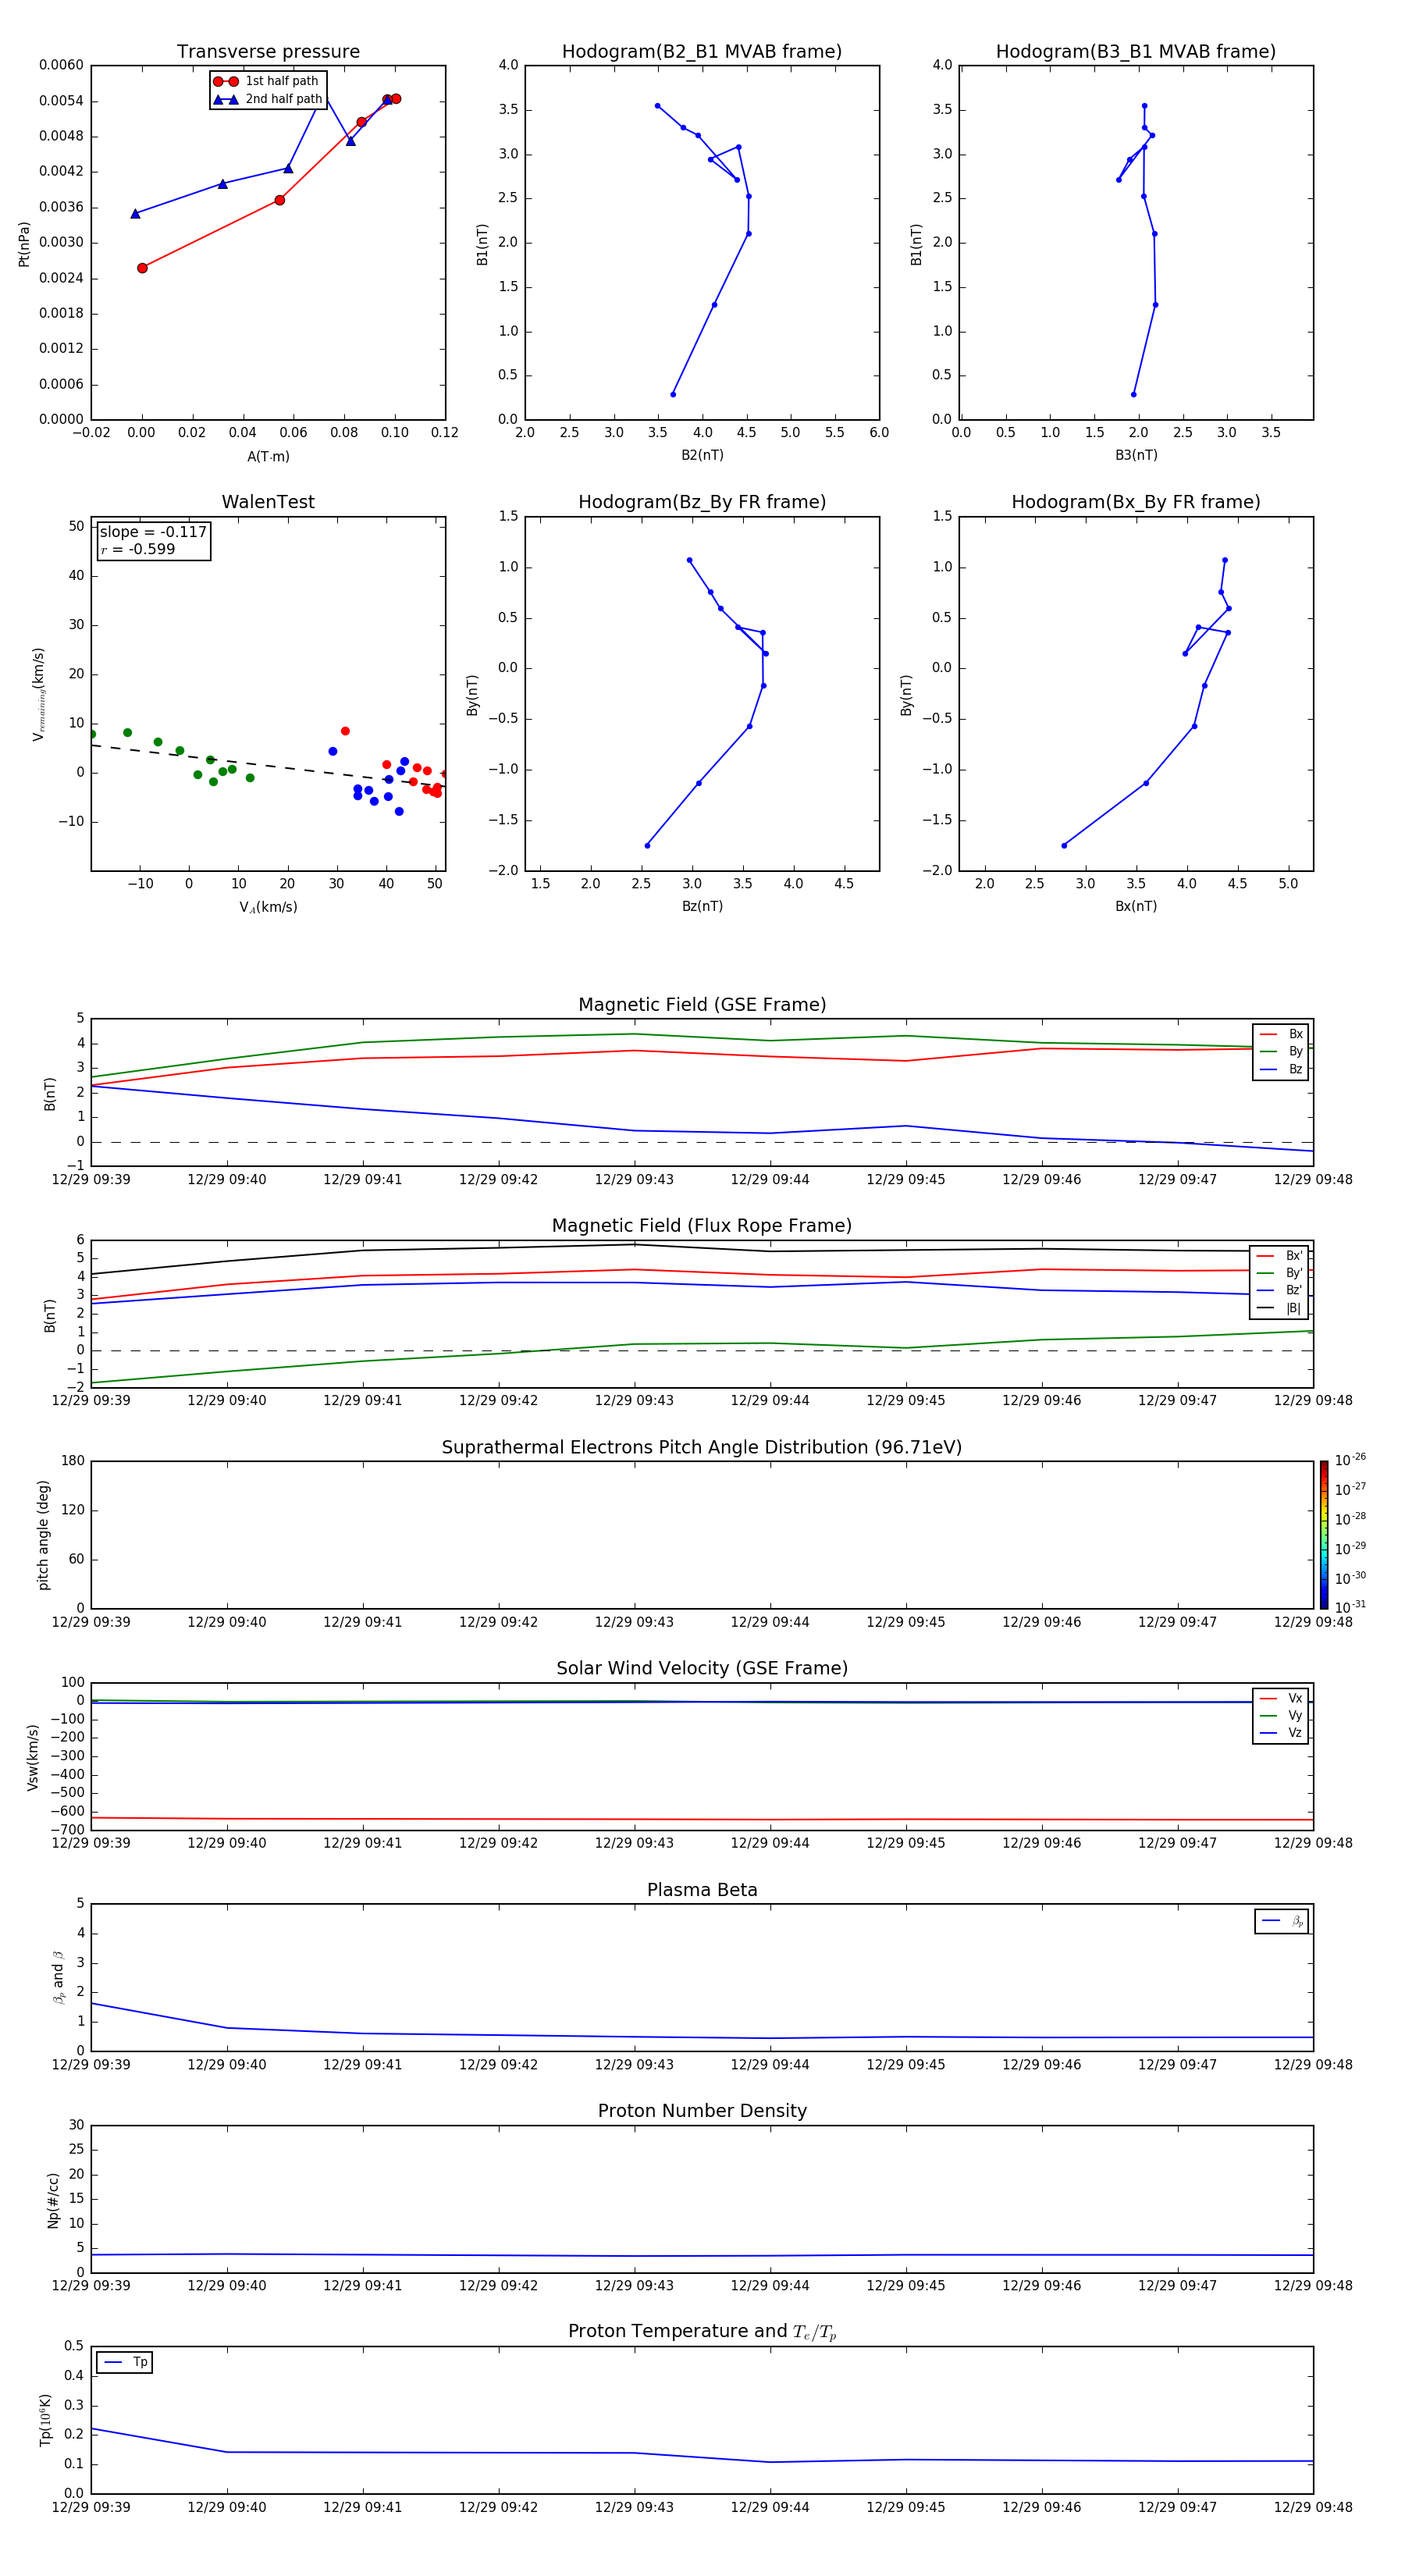The image size is (1405, 2576).
Task: Click the 'By' legend entry in GSE panel
Action: [x=1281, y=1051]
